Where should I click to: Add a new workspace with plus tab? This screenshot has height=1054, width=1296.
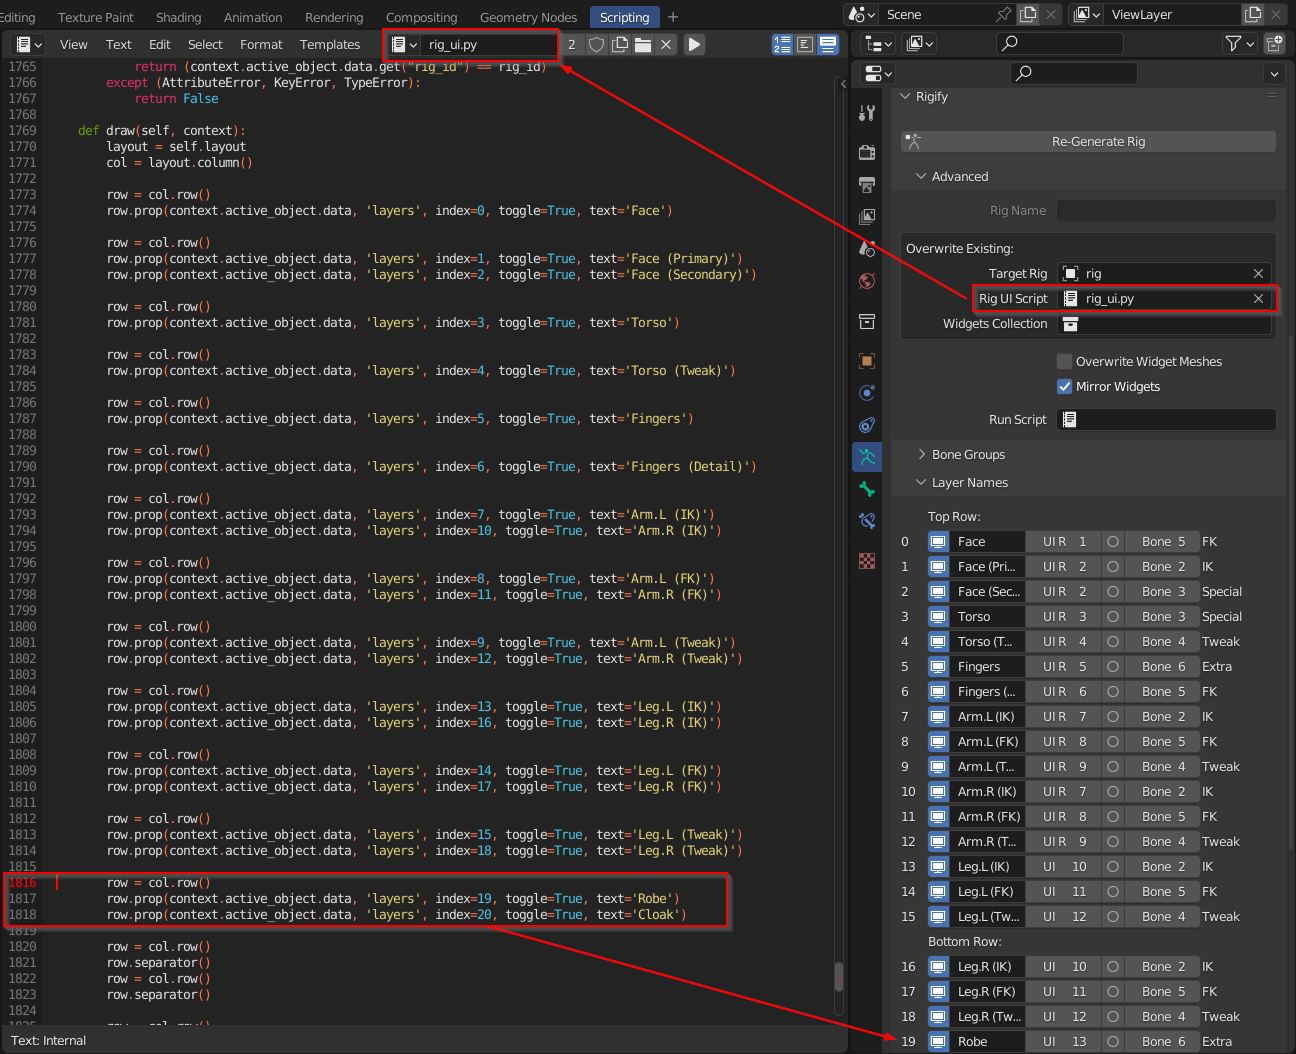673,17
